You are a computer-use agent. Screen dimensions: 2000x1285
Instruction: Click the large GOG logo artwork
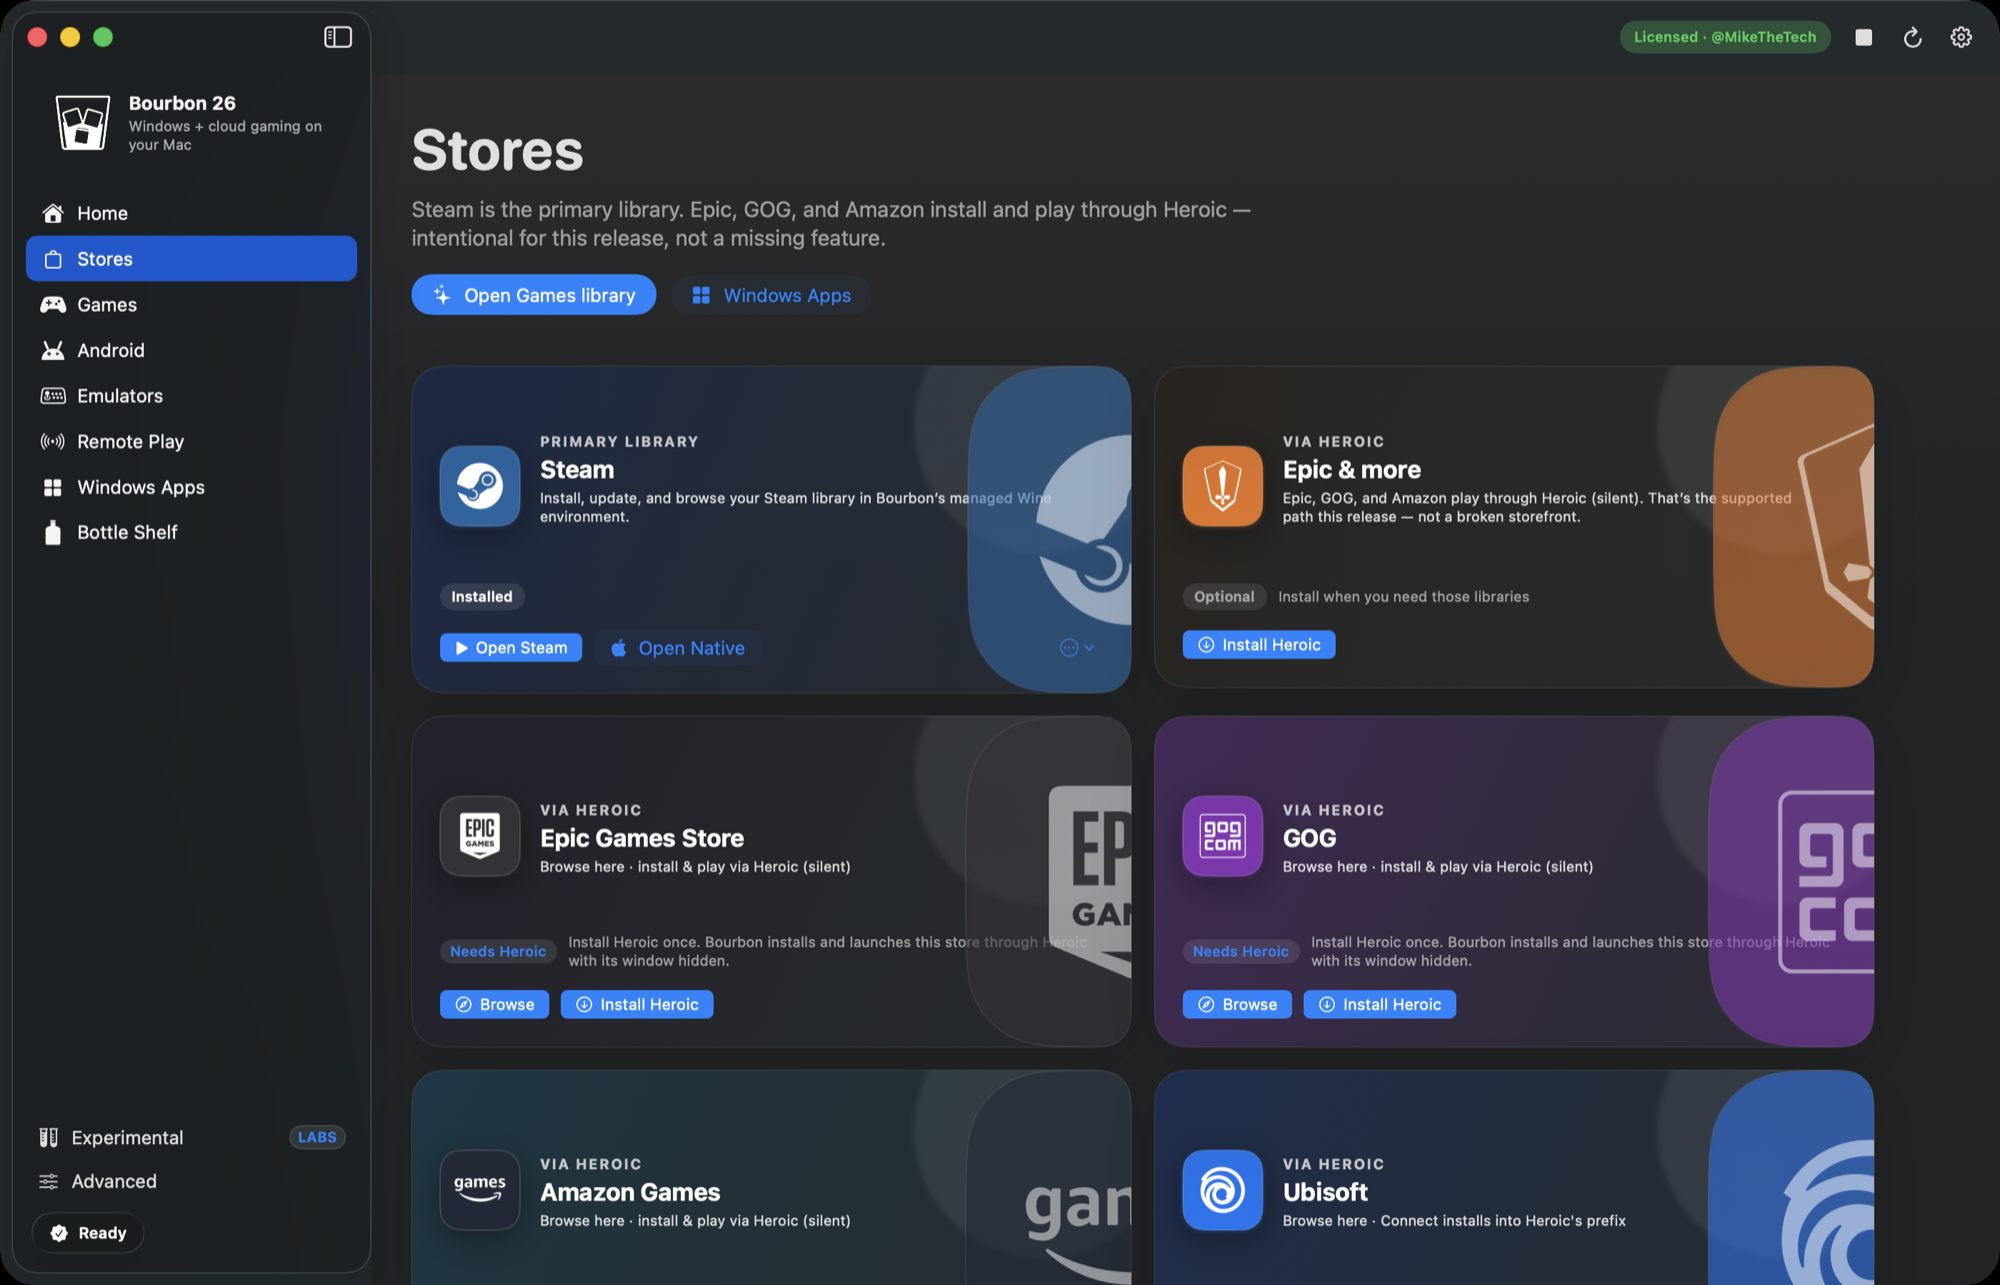coord(1825,882)
